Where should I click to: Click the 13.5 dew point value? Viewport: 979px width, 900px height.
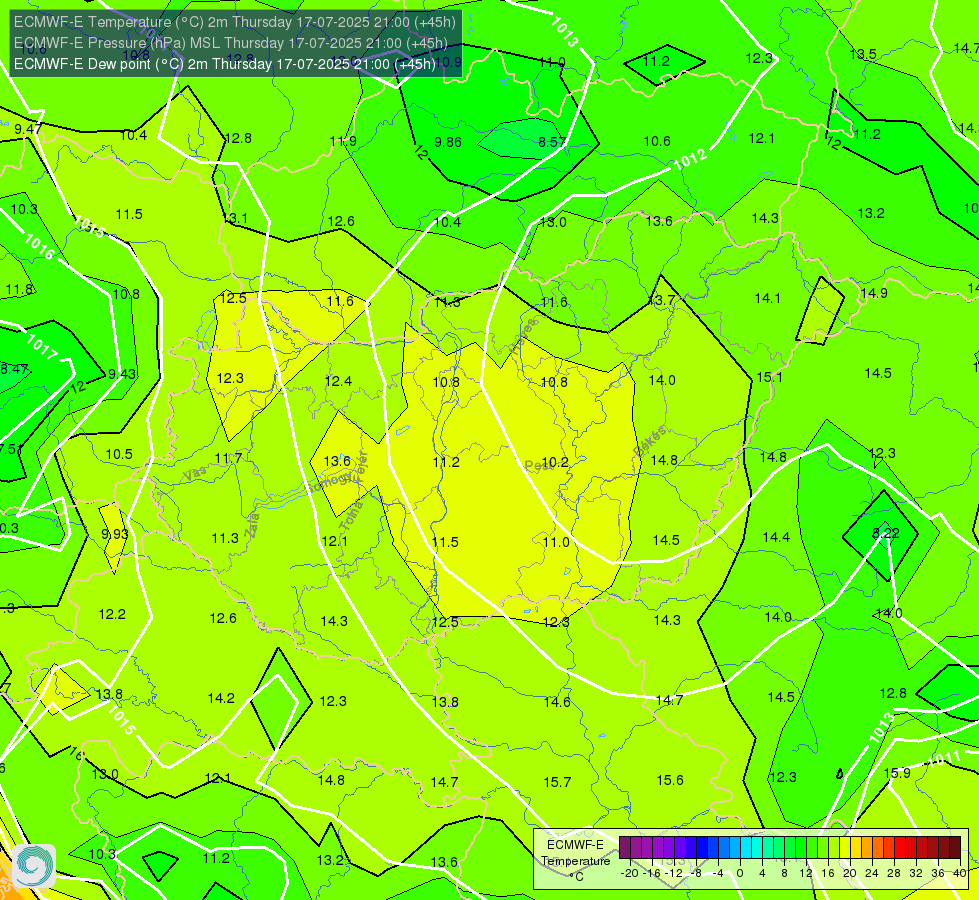863,54
